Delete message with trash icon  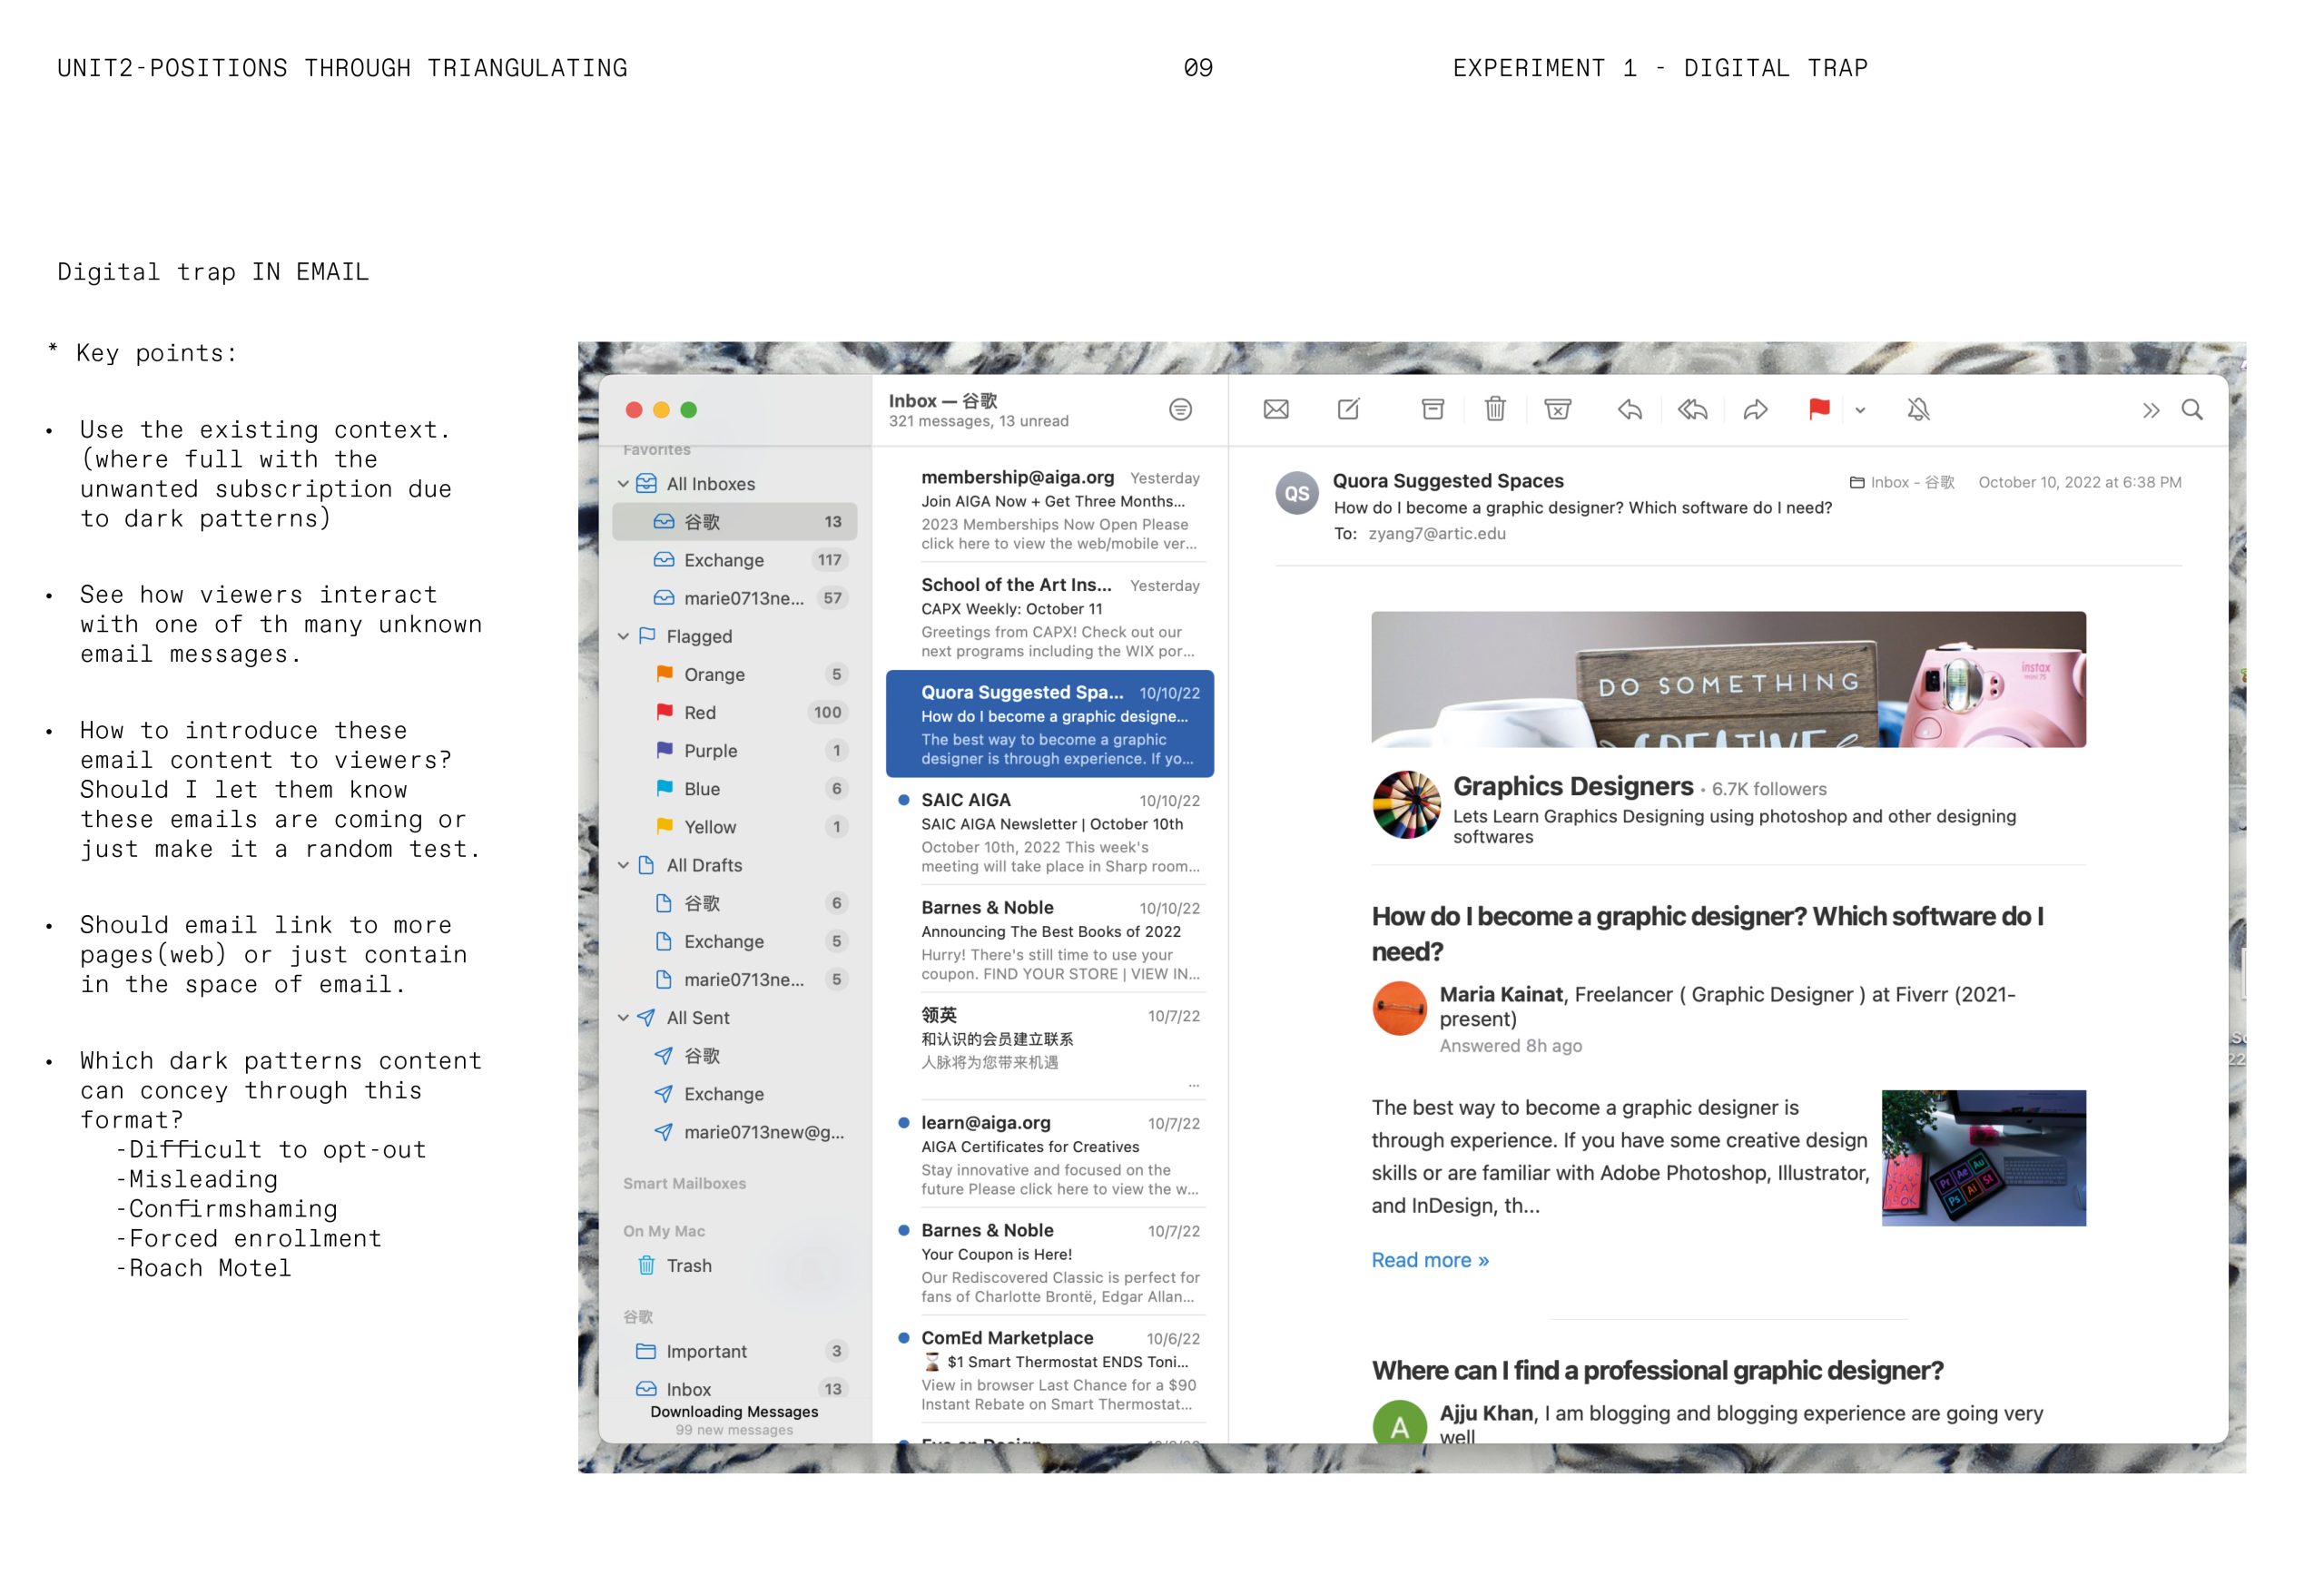pos(1495,409)
